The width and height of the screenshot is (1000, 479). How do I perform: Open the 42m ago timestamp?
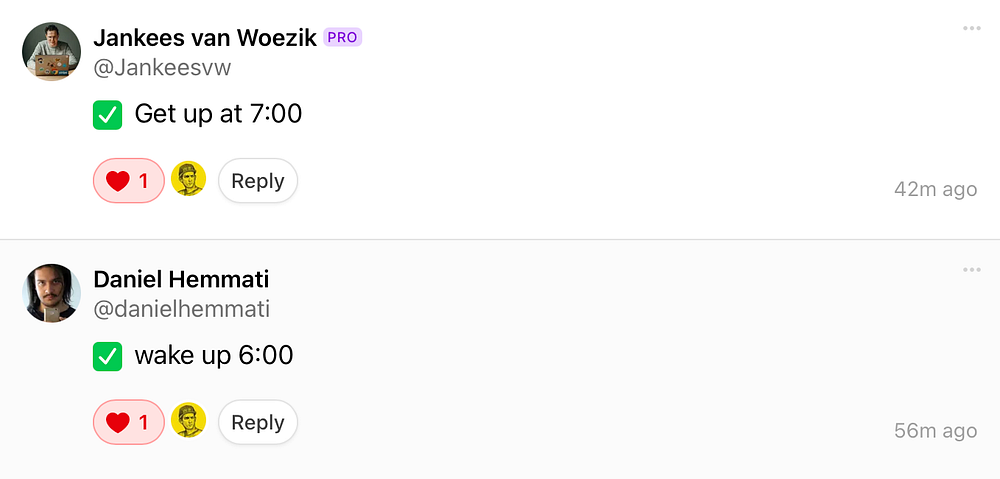point(935,189)
